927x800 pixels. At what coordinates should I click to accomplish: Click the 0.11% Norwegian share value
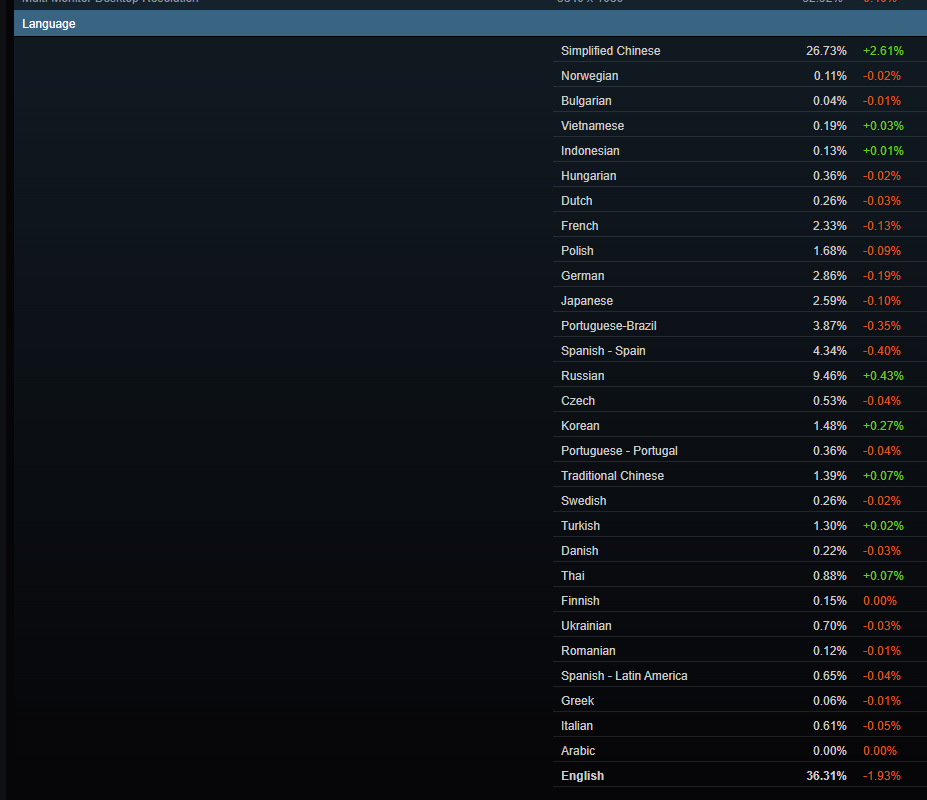coord(829,76)
